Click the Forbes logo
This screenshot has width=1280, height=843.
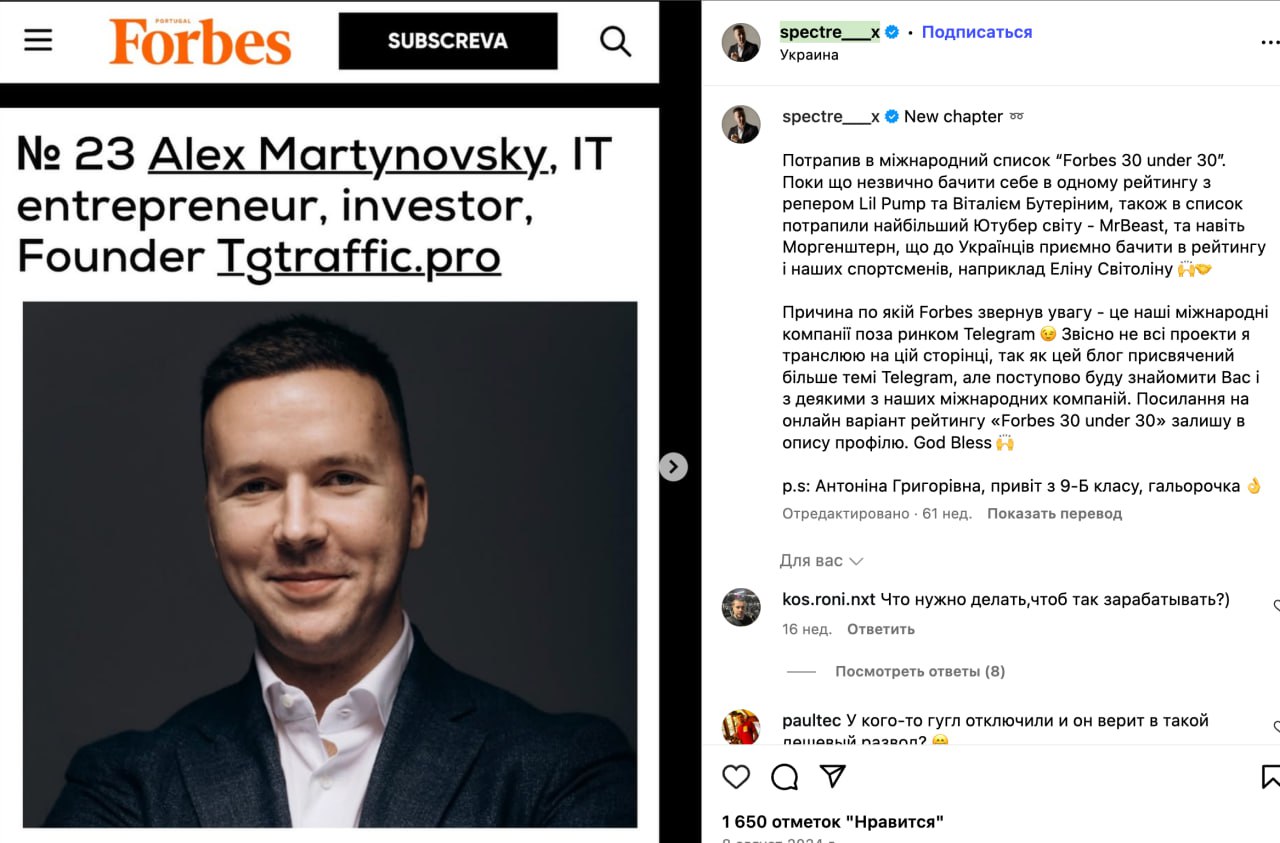200,41
